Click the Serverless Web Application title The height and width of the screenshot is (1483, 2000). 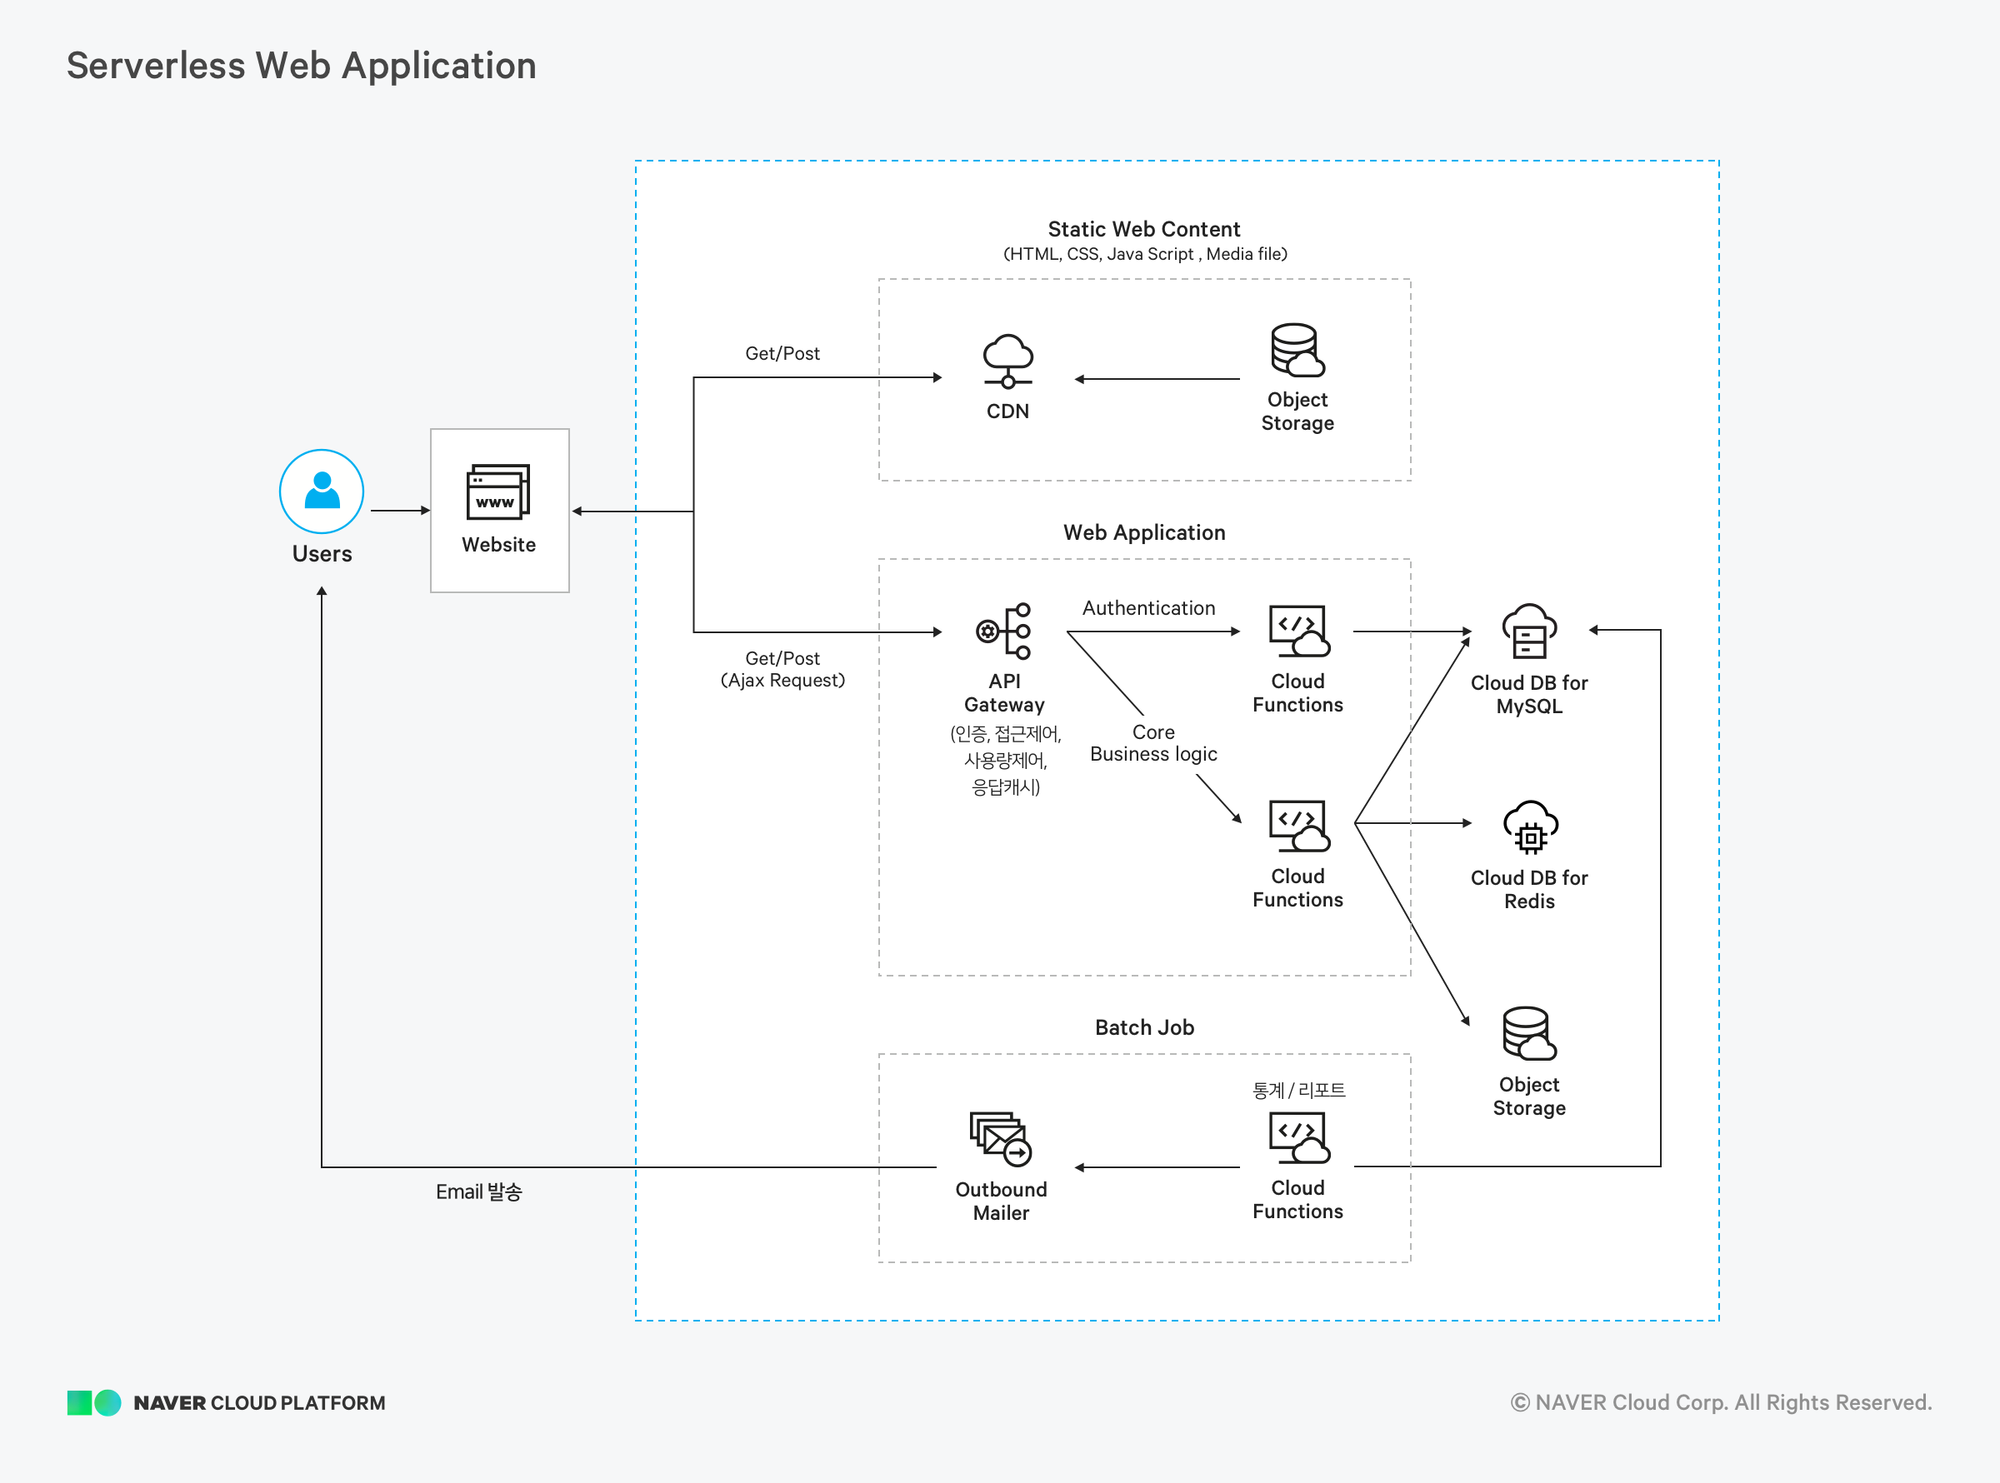[x=301, y=66]
